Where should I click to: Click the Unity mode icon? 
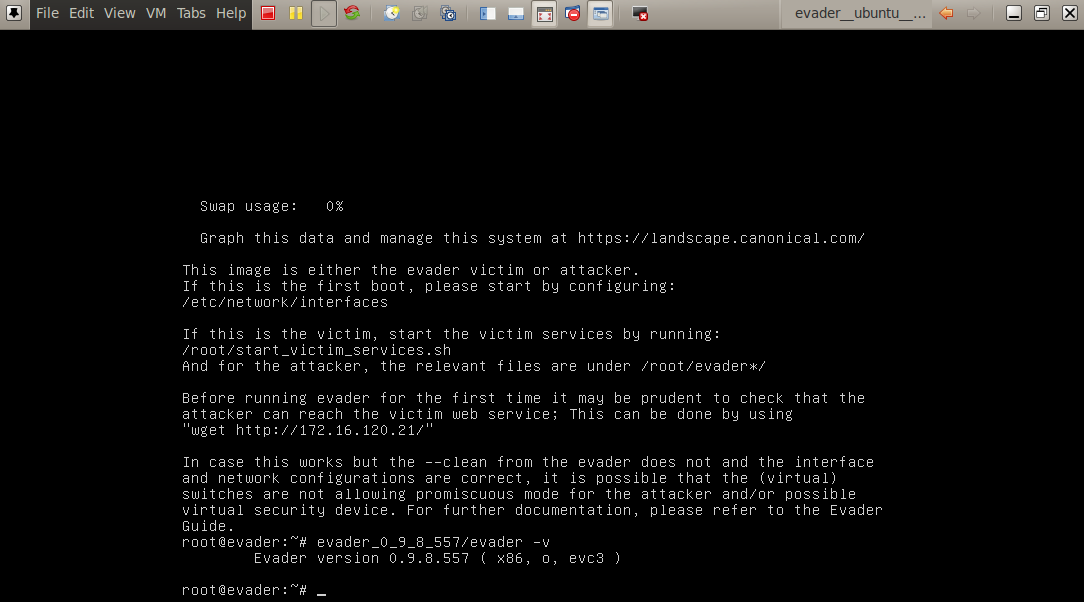(x=572, y=14)
